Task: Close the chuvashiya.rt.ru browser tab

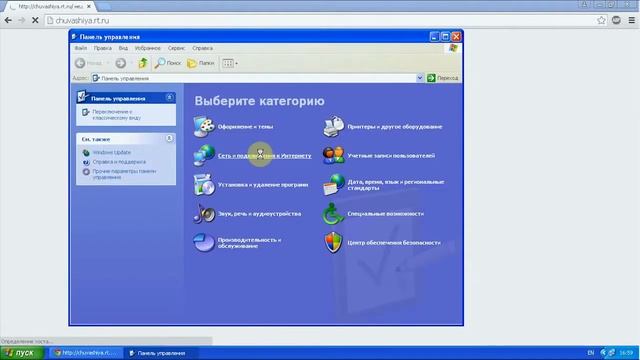Action: (x=89, y=7)
